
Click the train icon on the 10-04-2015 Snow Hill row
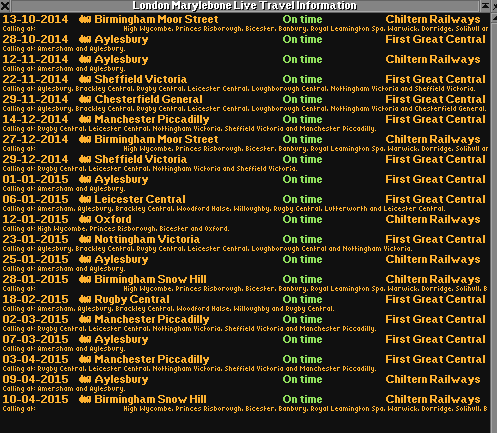pos(85,400)
